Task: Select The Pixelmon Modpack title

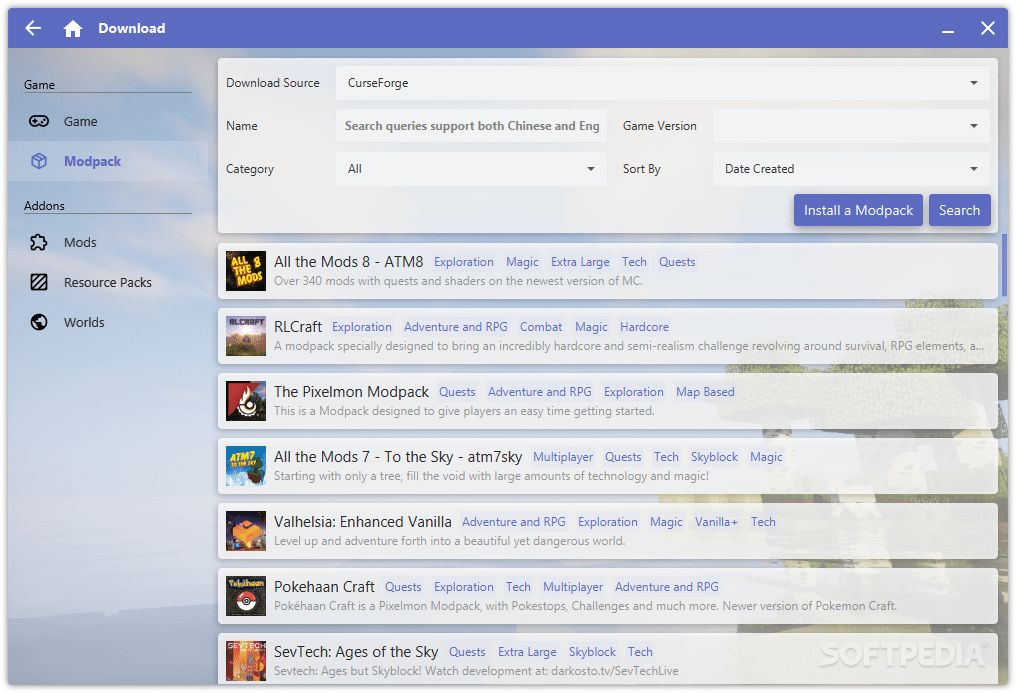Action: tap(351, 391)
